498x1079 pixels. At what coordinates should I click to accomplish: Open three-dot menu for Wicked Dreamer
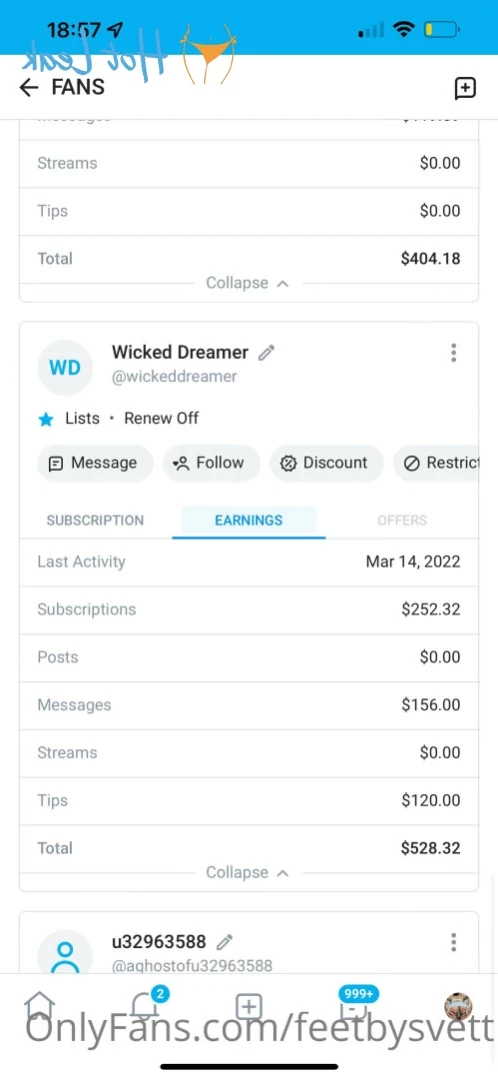click(x=453, y=353)
